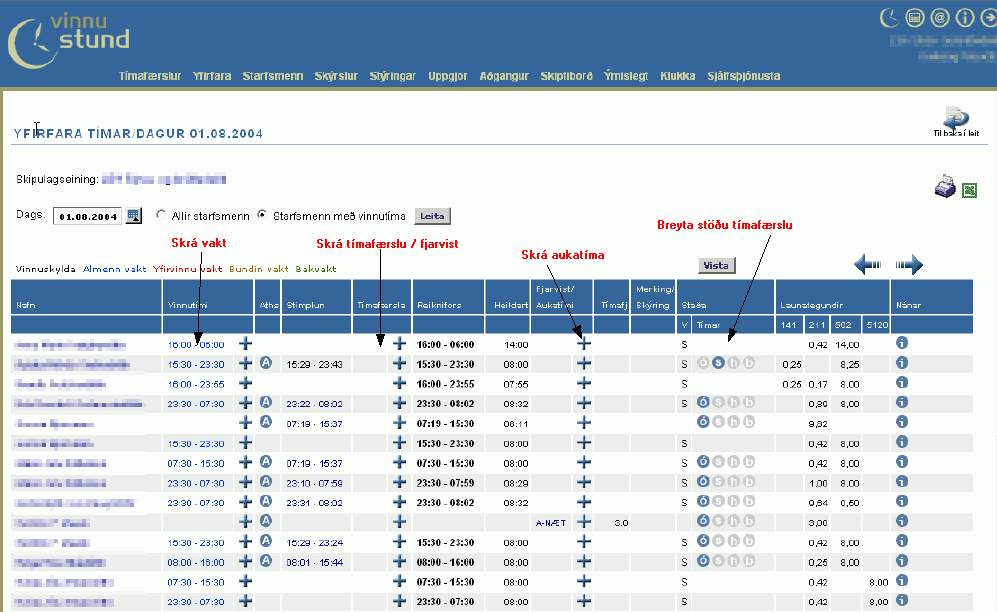Toggle status ó in the A-NÆT row
The height and width of the screenshot is (612, 997).
coord(703,521)
